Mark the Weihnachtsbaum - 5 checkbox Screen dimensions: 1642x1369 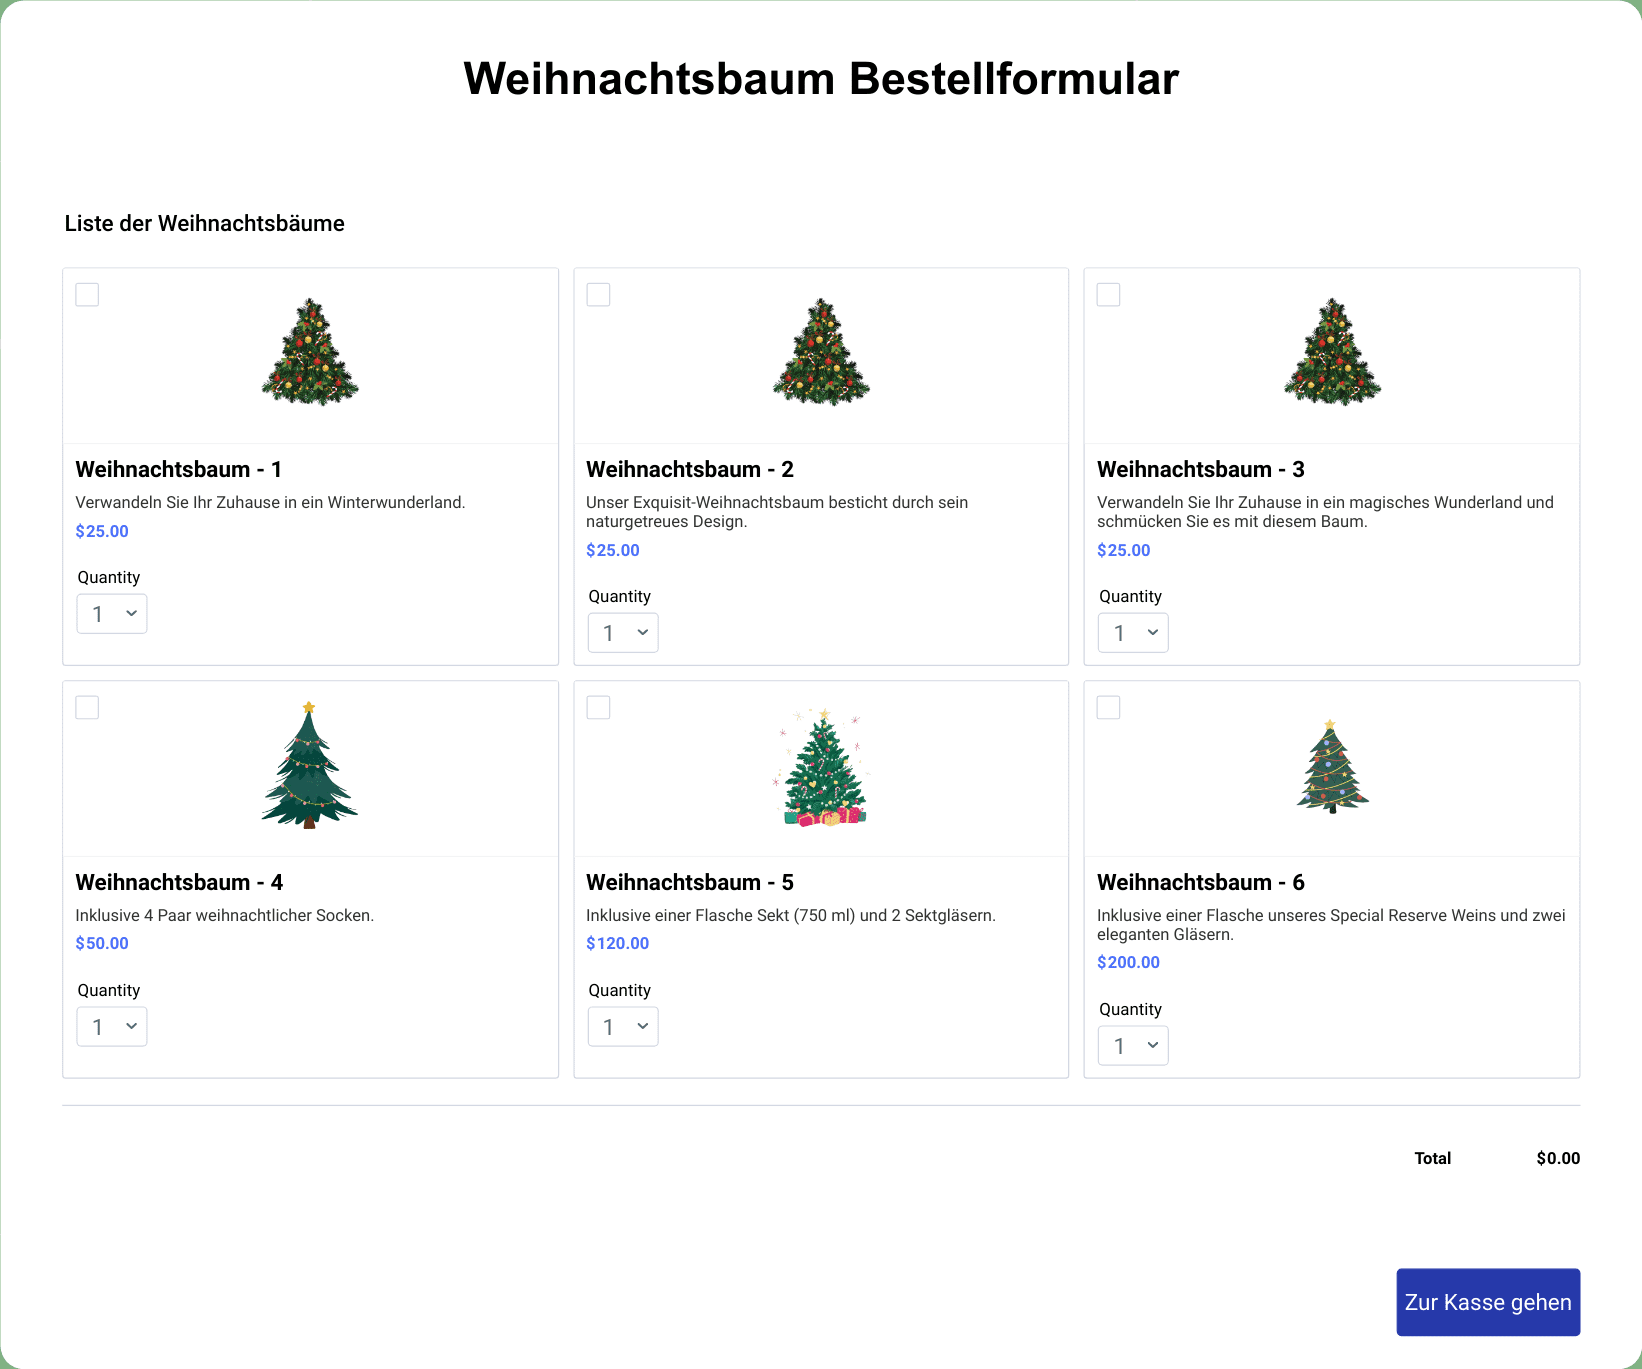tap(598, 708)
